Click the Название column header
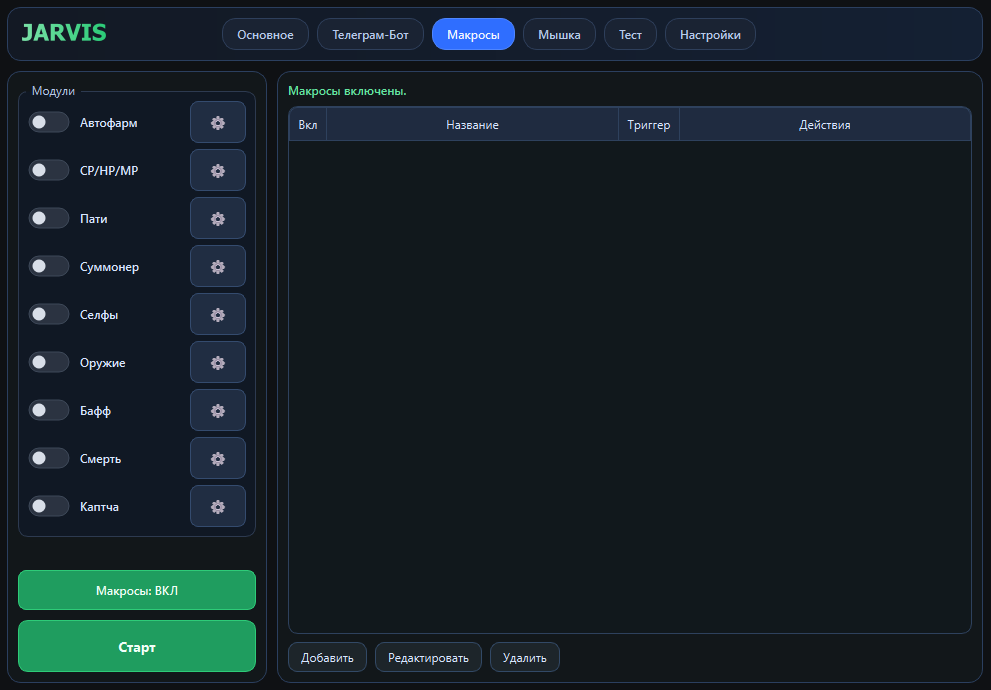This screenshot has width=991, height=690. click(x=472, y=125)
